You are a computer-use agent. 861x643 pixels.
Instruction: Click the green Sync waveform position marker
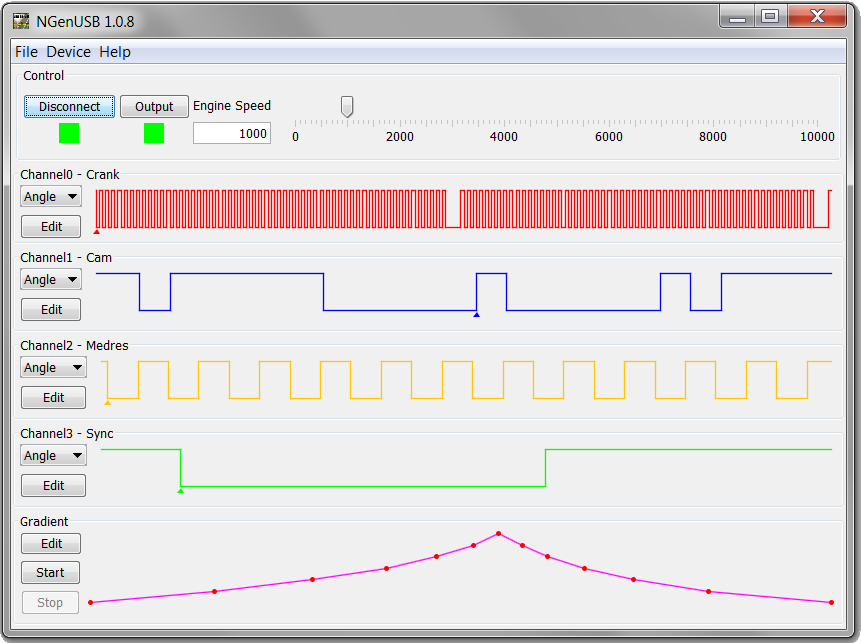[181, 490]
